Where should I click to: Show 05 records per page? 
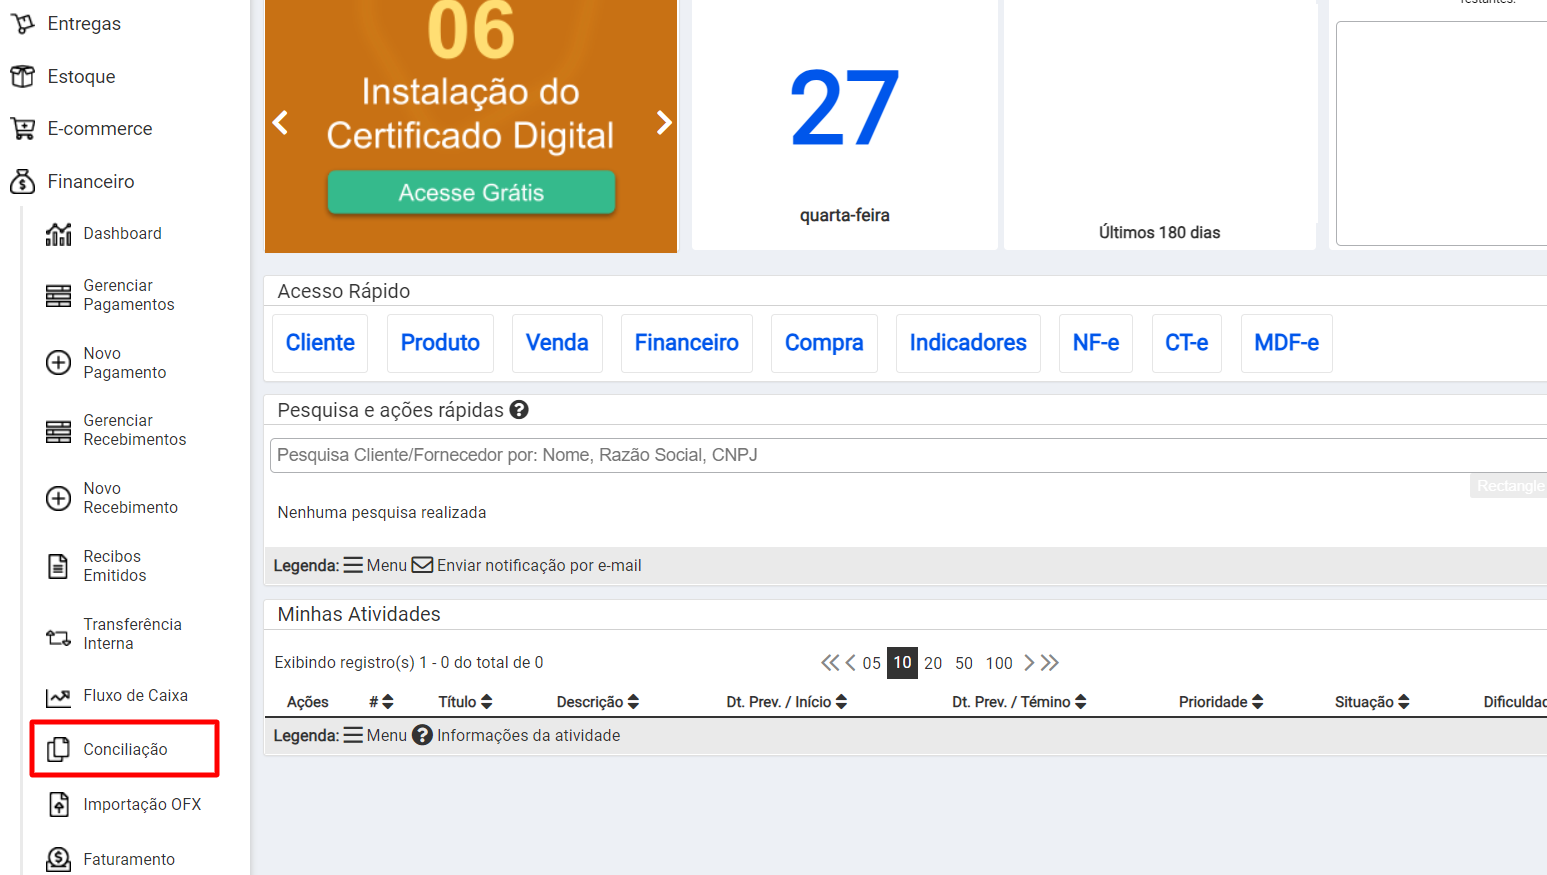coord(872,663)
